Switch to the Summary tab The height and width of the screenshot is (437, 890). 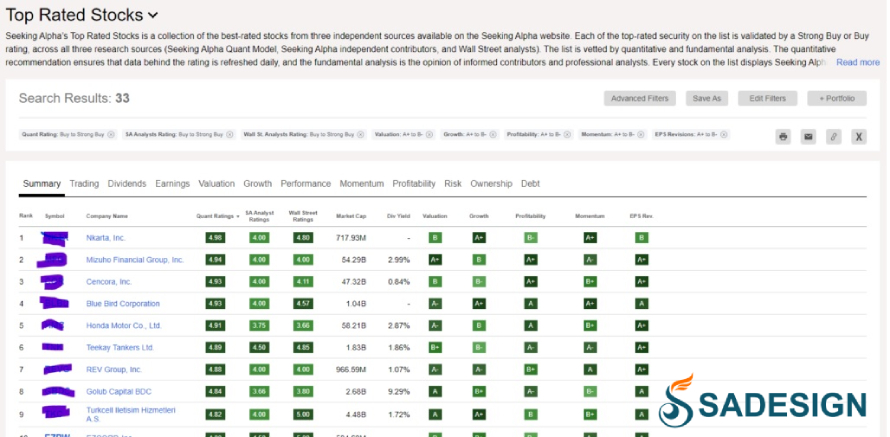[41, 184]
